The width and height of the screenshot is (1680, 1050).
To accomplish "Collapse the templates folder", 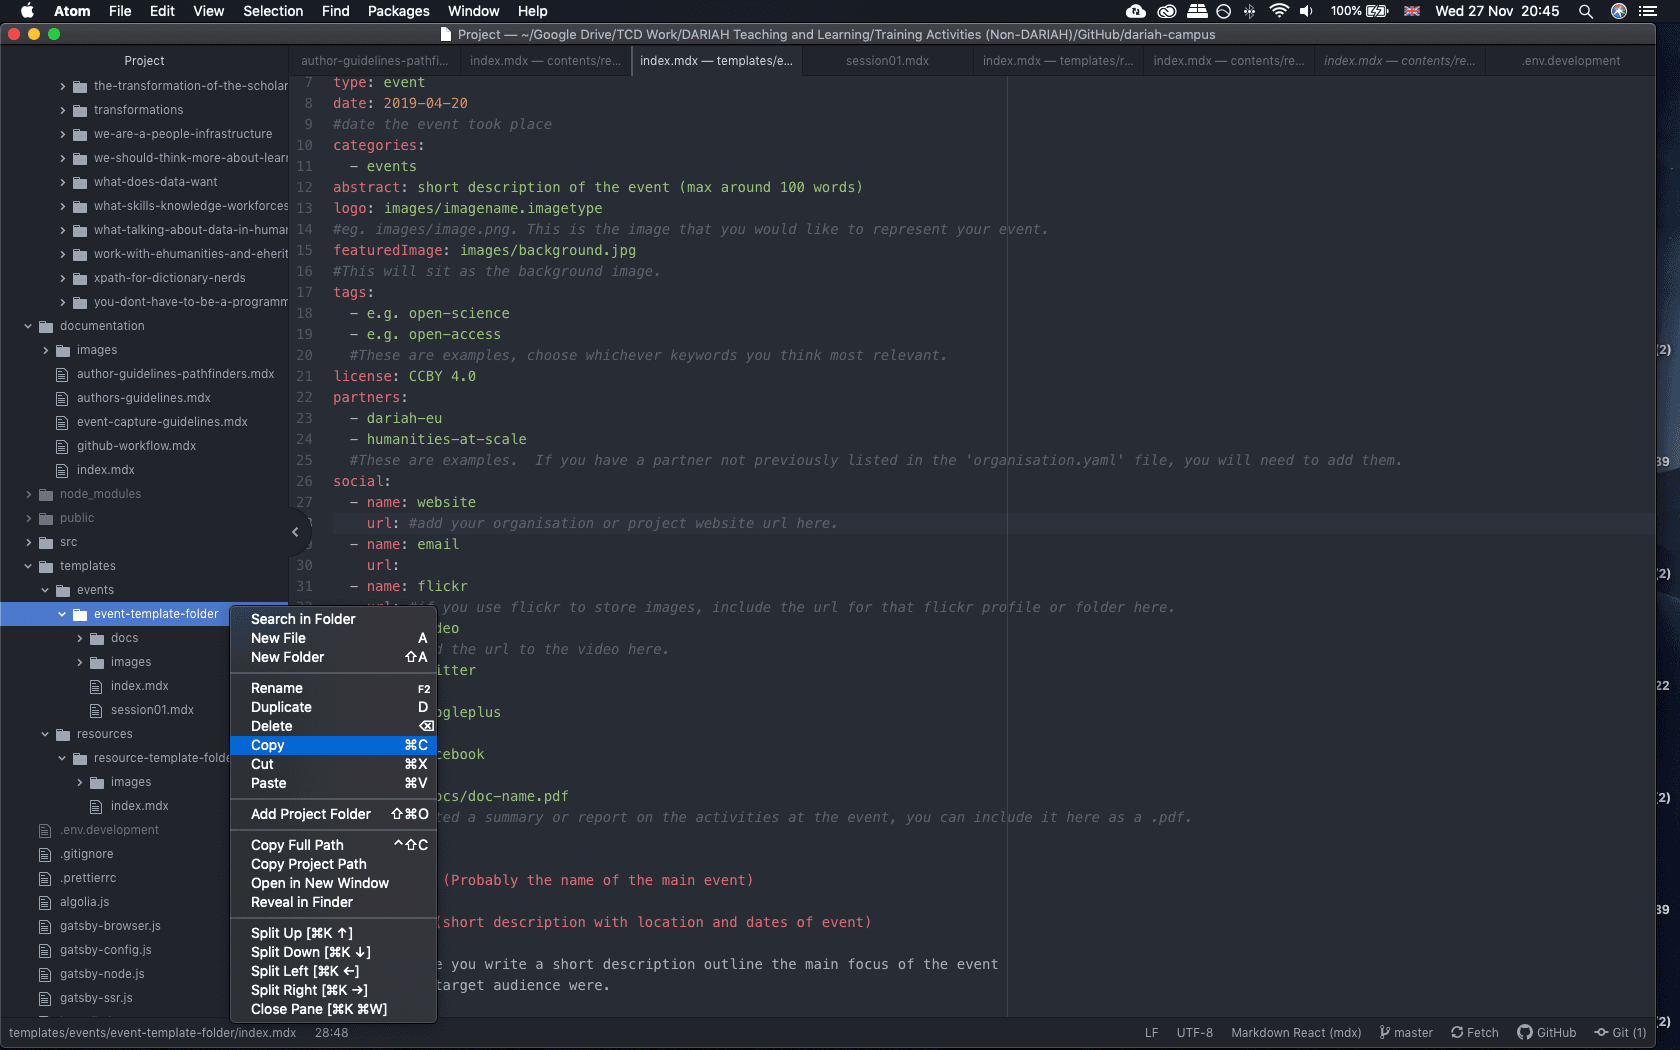I will [29, 566].
